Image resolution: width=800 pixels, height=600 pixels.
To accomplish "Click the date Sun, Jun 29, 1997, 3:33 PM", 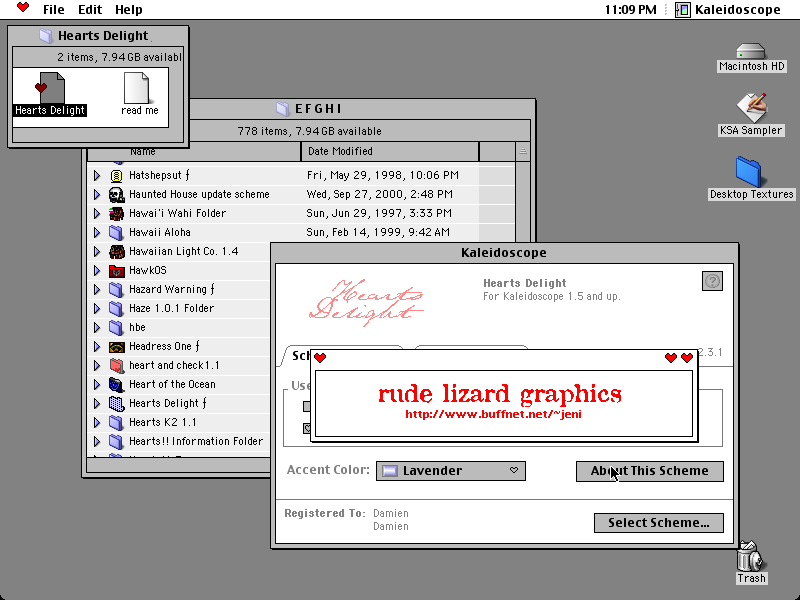I will pos(379,213).
